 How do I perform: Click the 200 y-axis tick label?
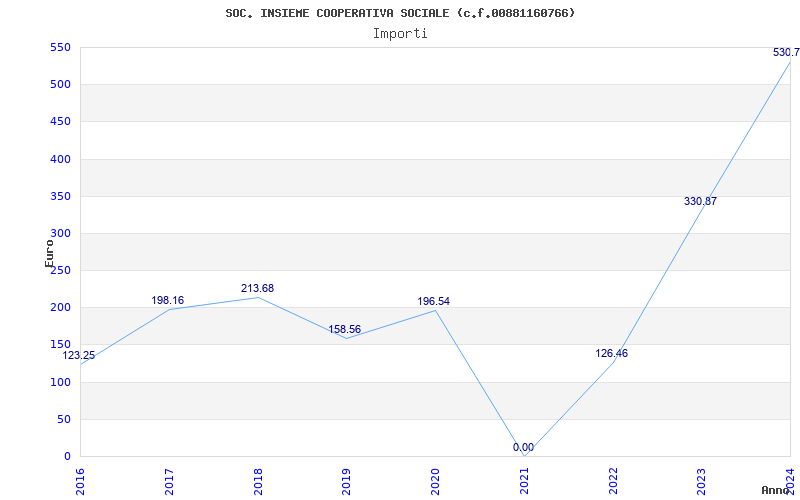(60, 308)
